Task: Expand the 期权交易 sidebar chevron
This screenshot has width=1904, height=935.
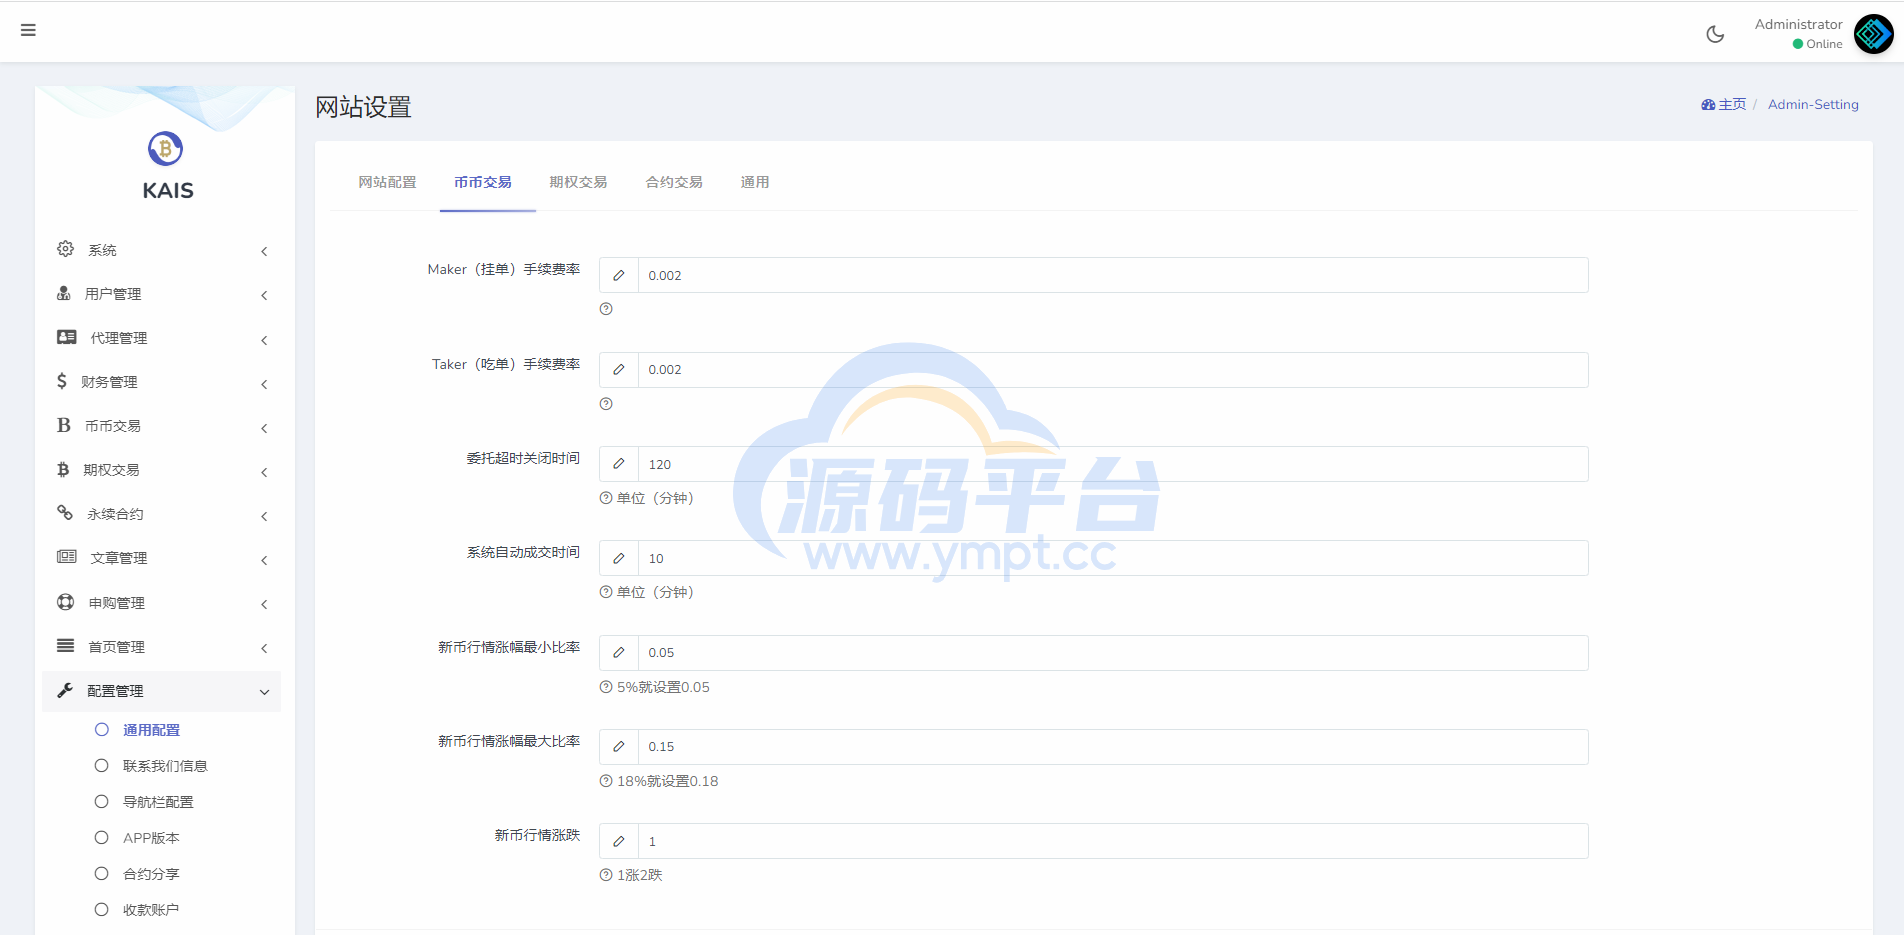Action: pyautogui.click(x=264, y=472)
